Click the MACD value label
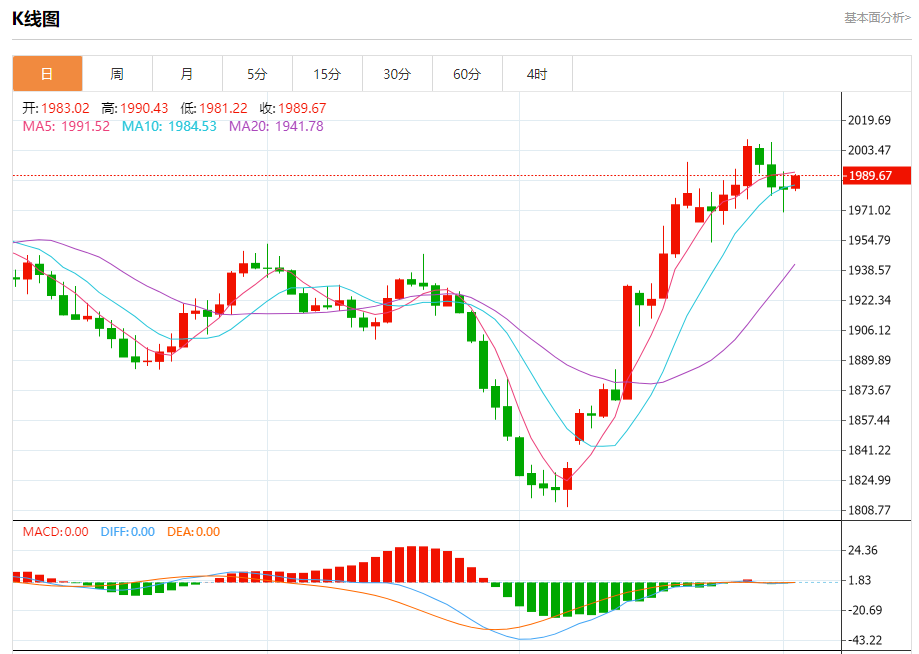Viewport: 919px width, 654px height. coord(55,532)
